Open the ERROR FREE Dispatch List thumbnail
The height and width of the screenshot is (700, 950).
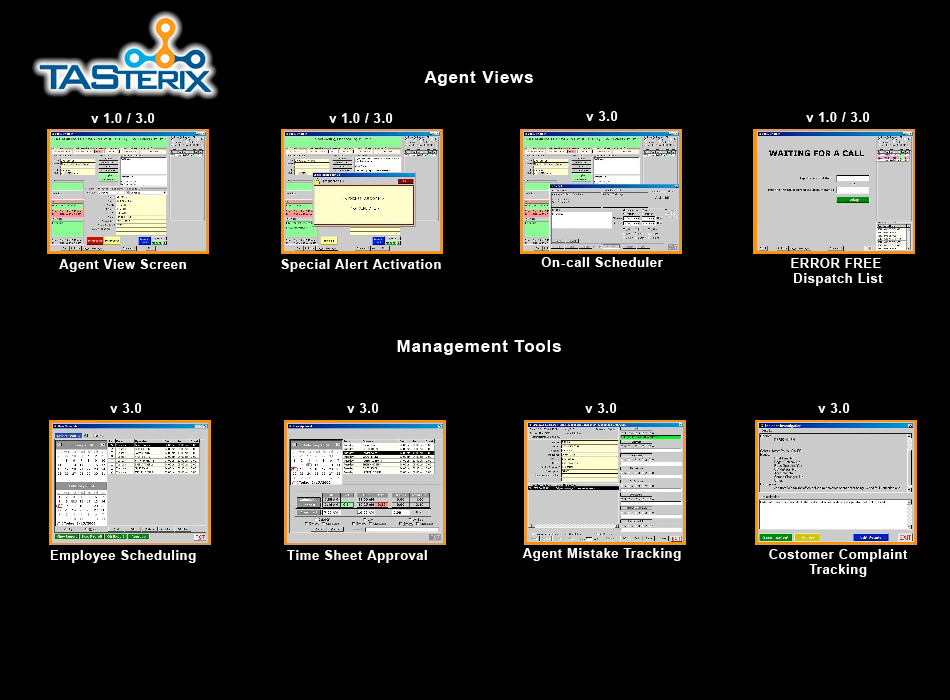pos(834,191)
